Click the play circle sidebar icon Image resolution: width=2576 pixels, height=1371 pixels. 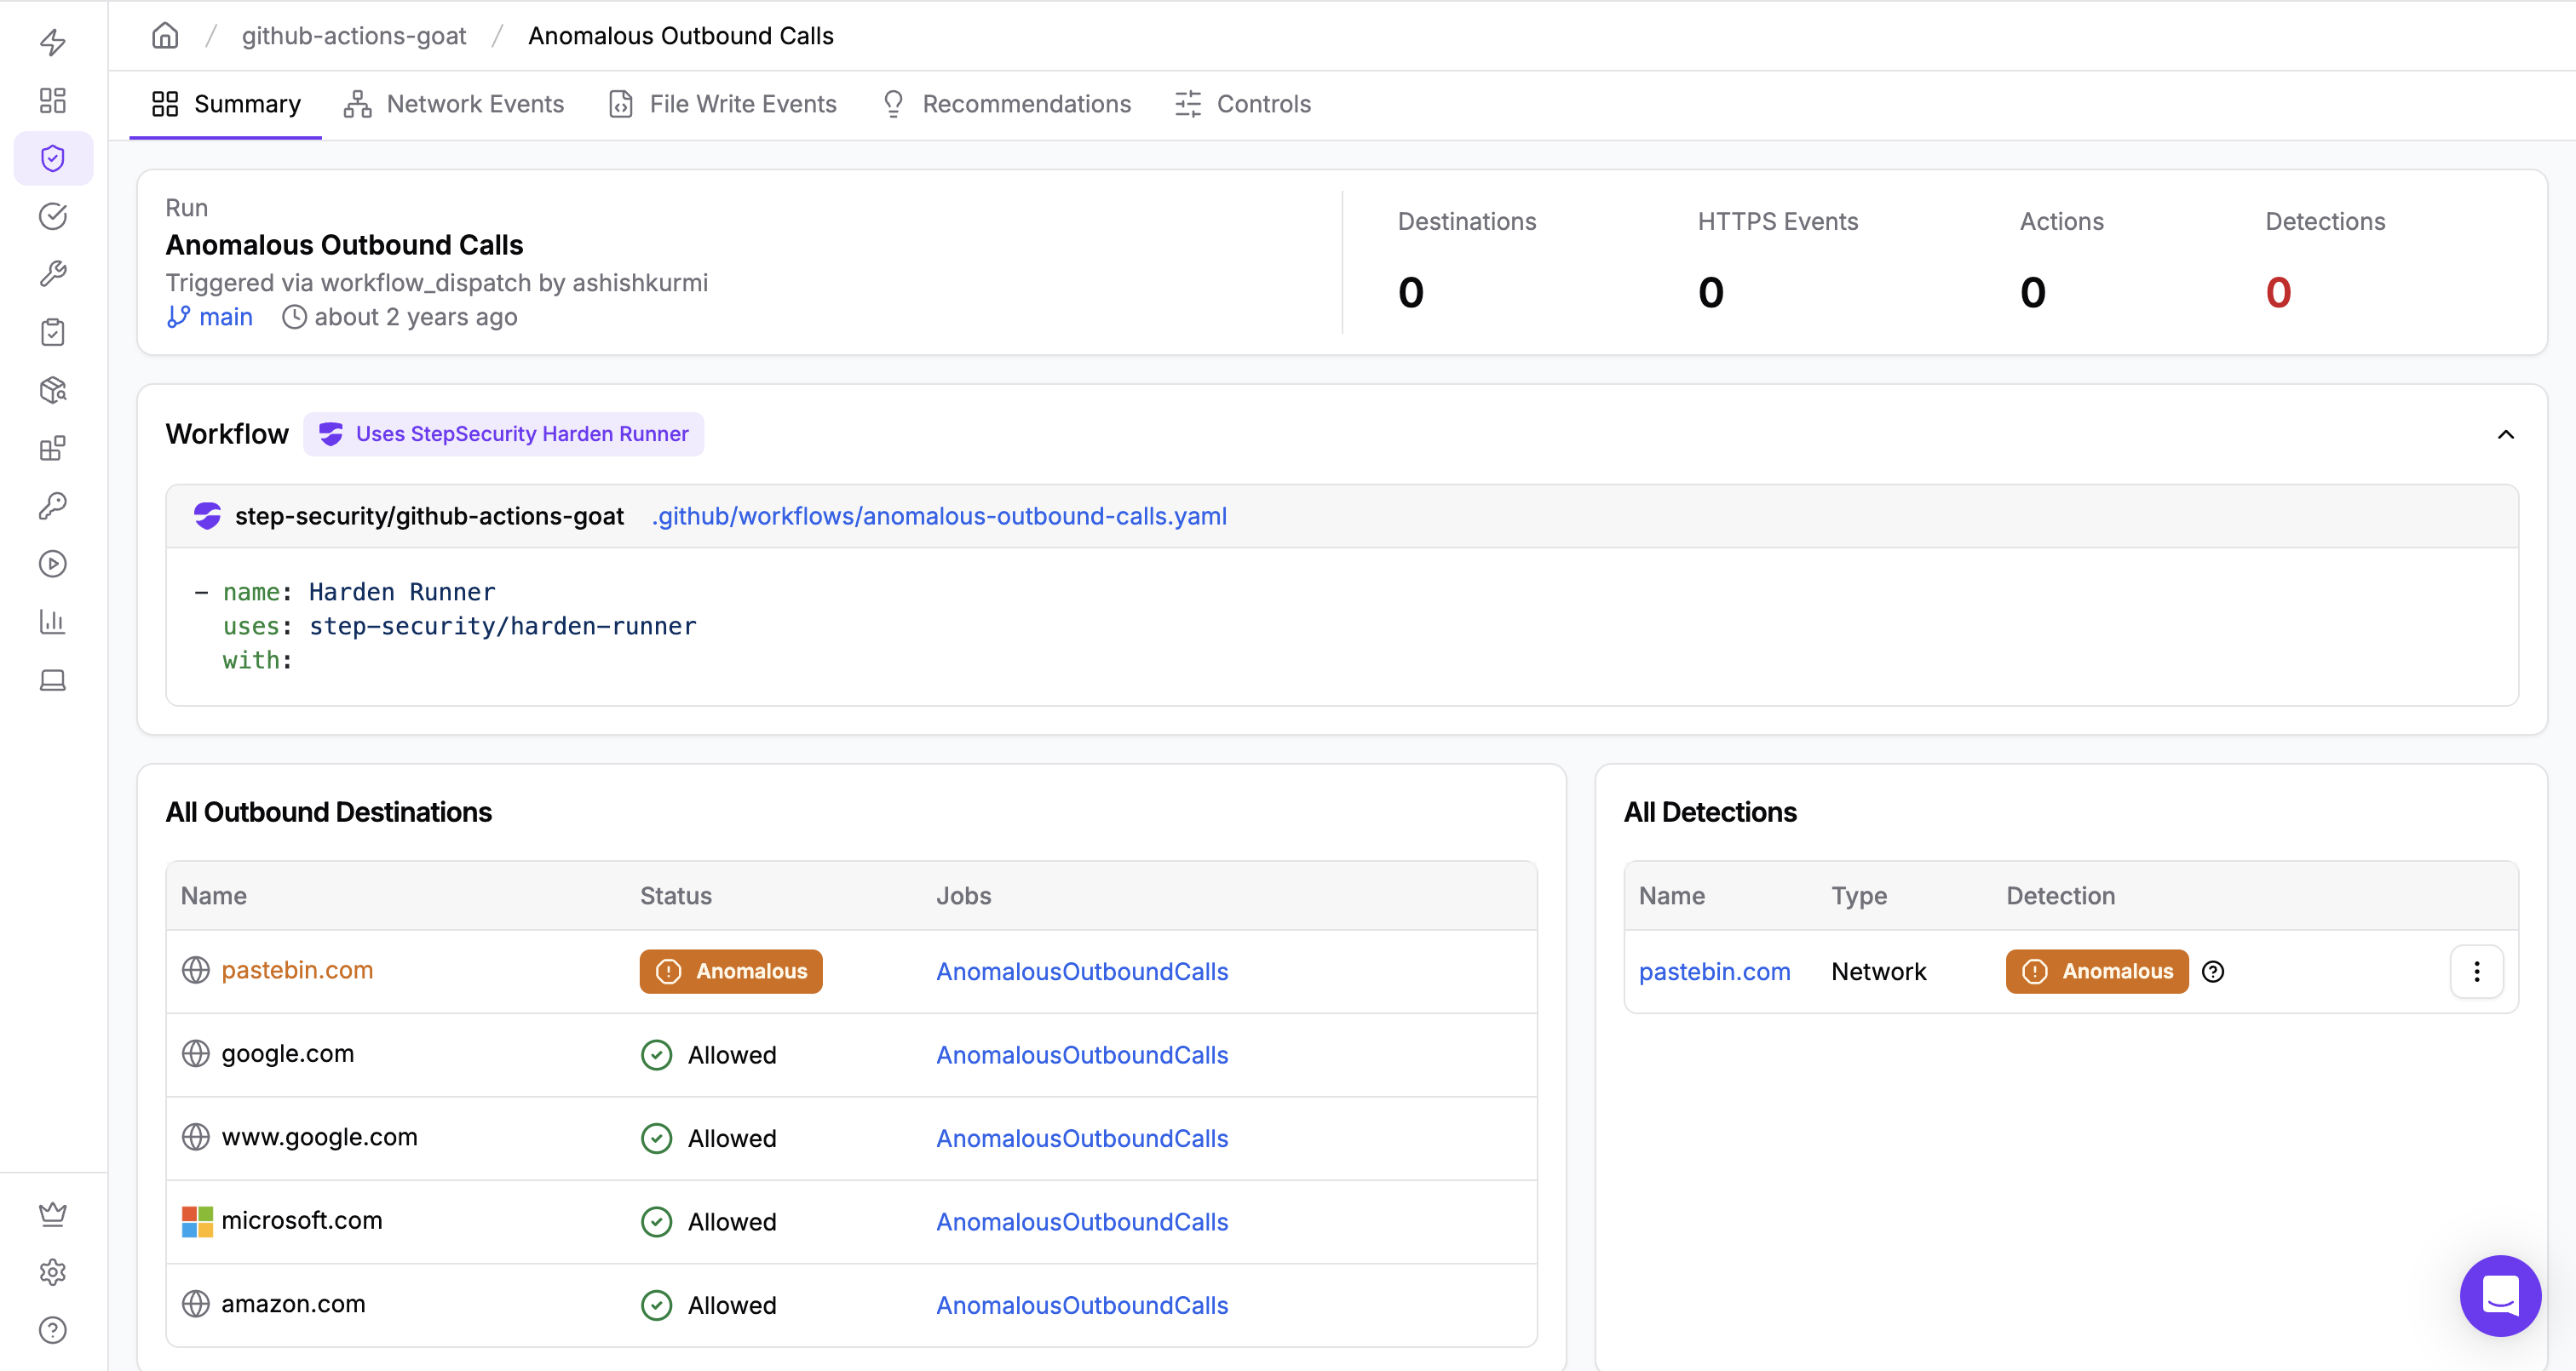53,564
